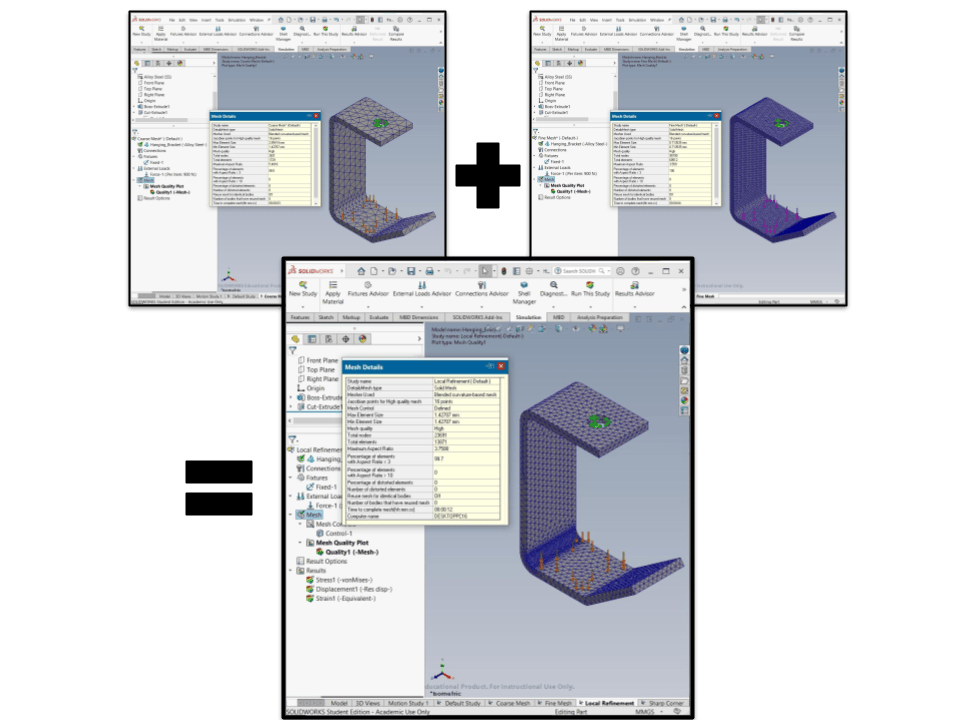Click New Study in the bottom SolidWorks window

[x=302, y=289]
